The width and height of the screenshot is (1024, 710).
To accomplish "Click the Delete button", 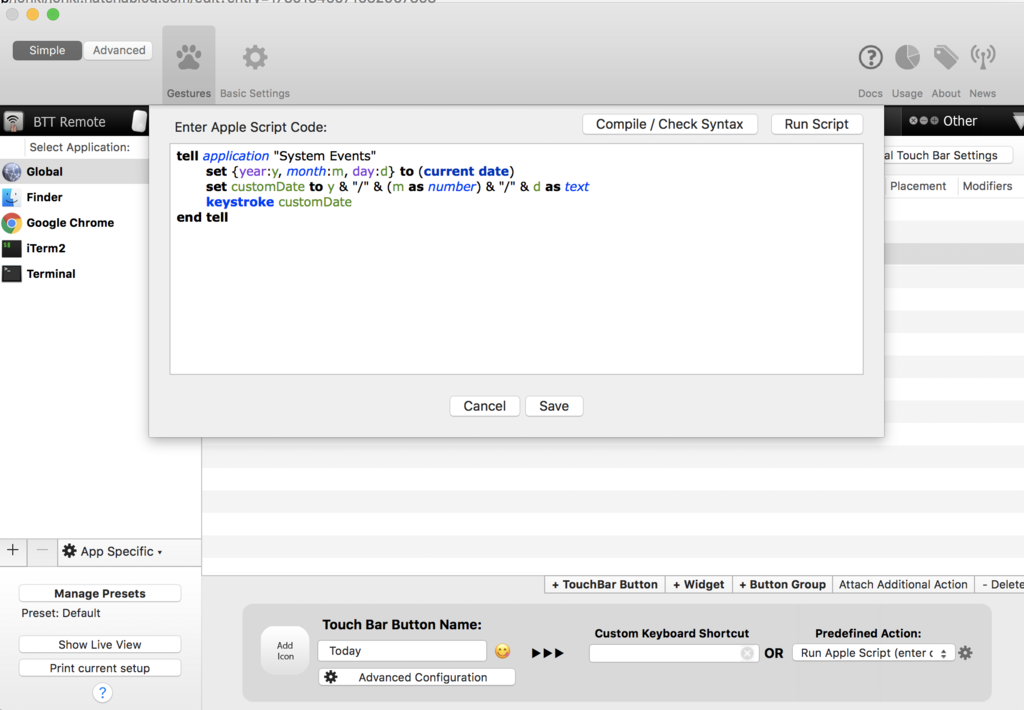I will (x=1000, y=585).
